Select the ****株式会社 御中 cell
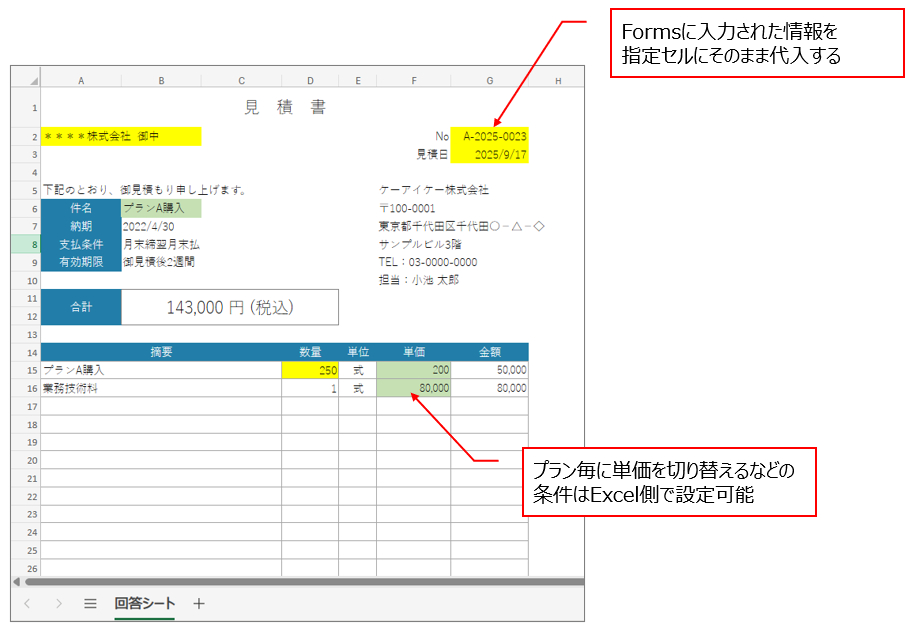912x632 pixels. coord(121,137)
